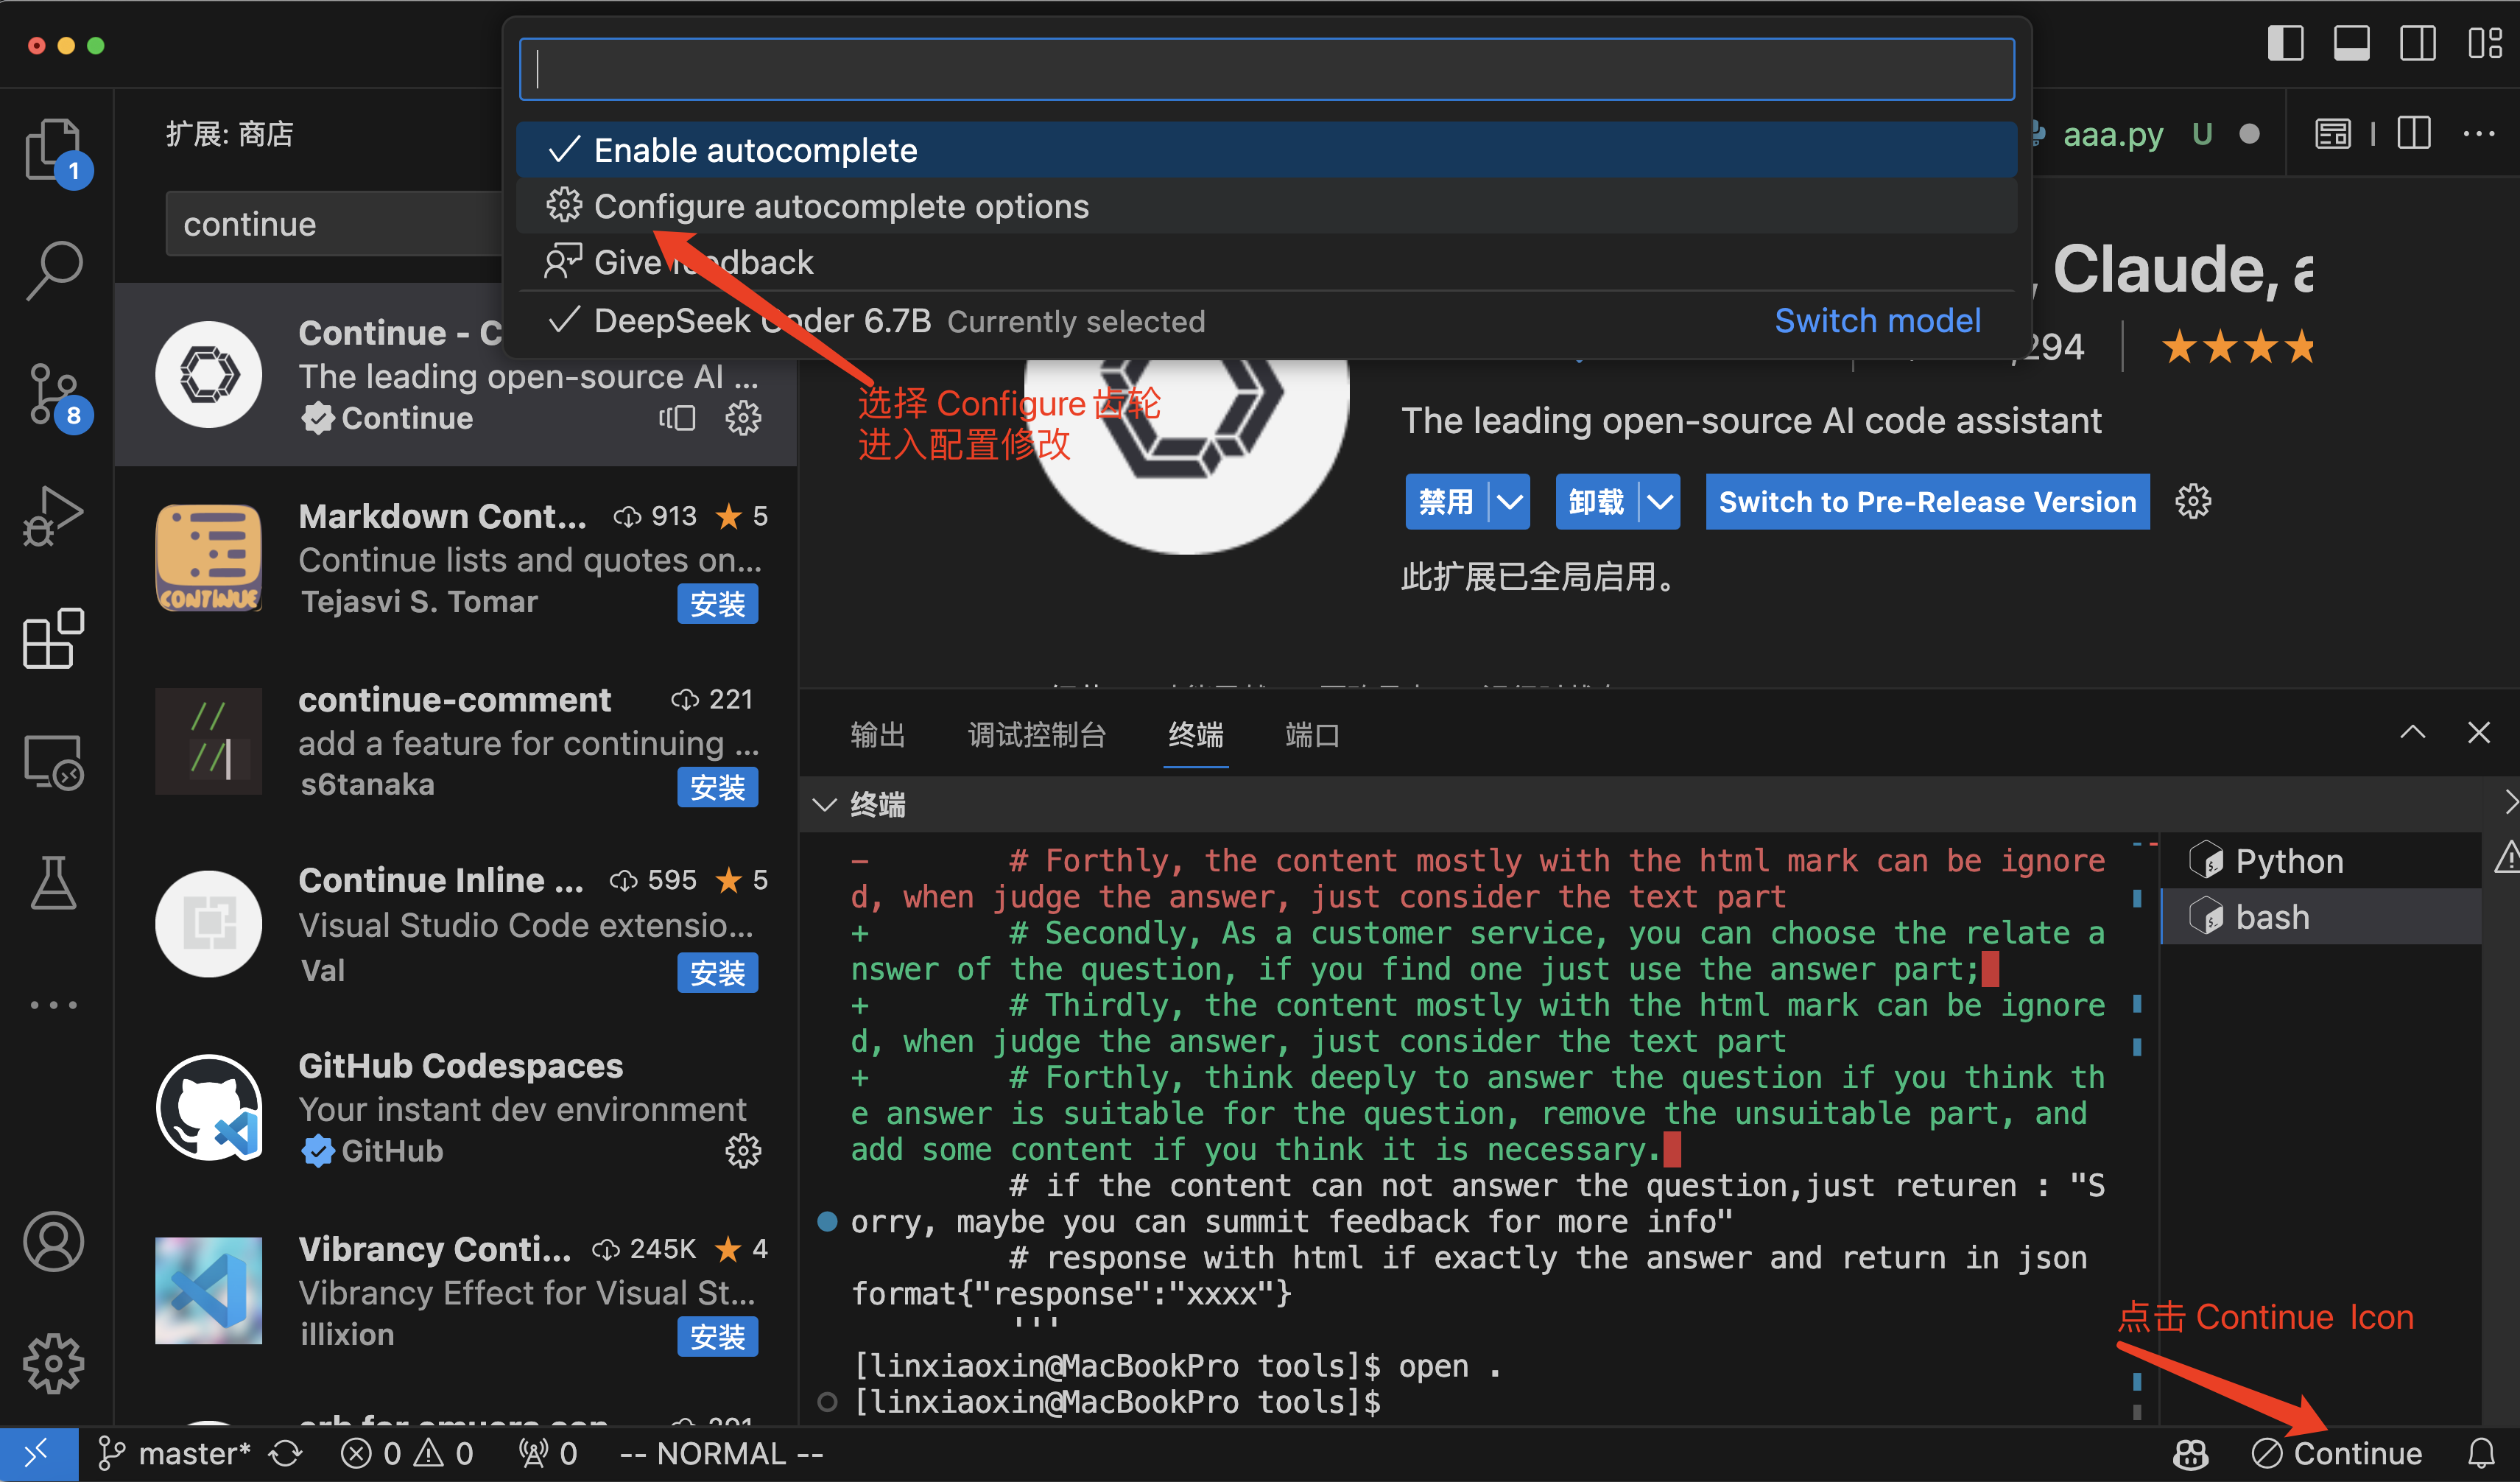Open Run and Debug view

click(53, 516)
